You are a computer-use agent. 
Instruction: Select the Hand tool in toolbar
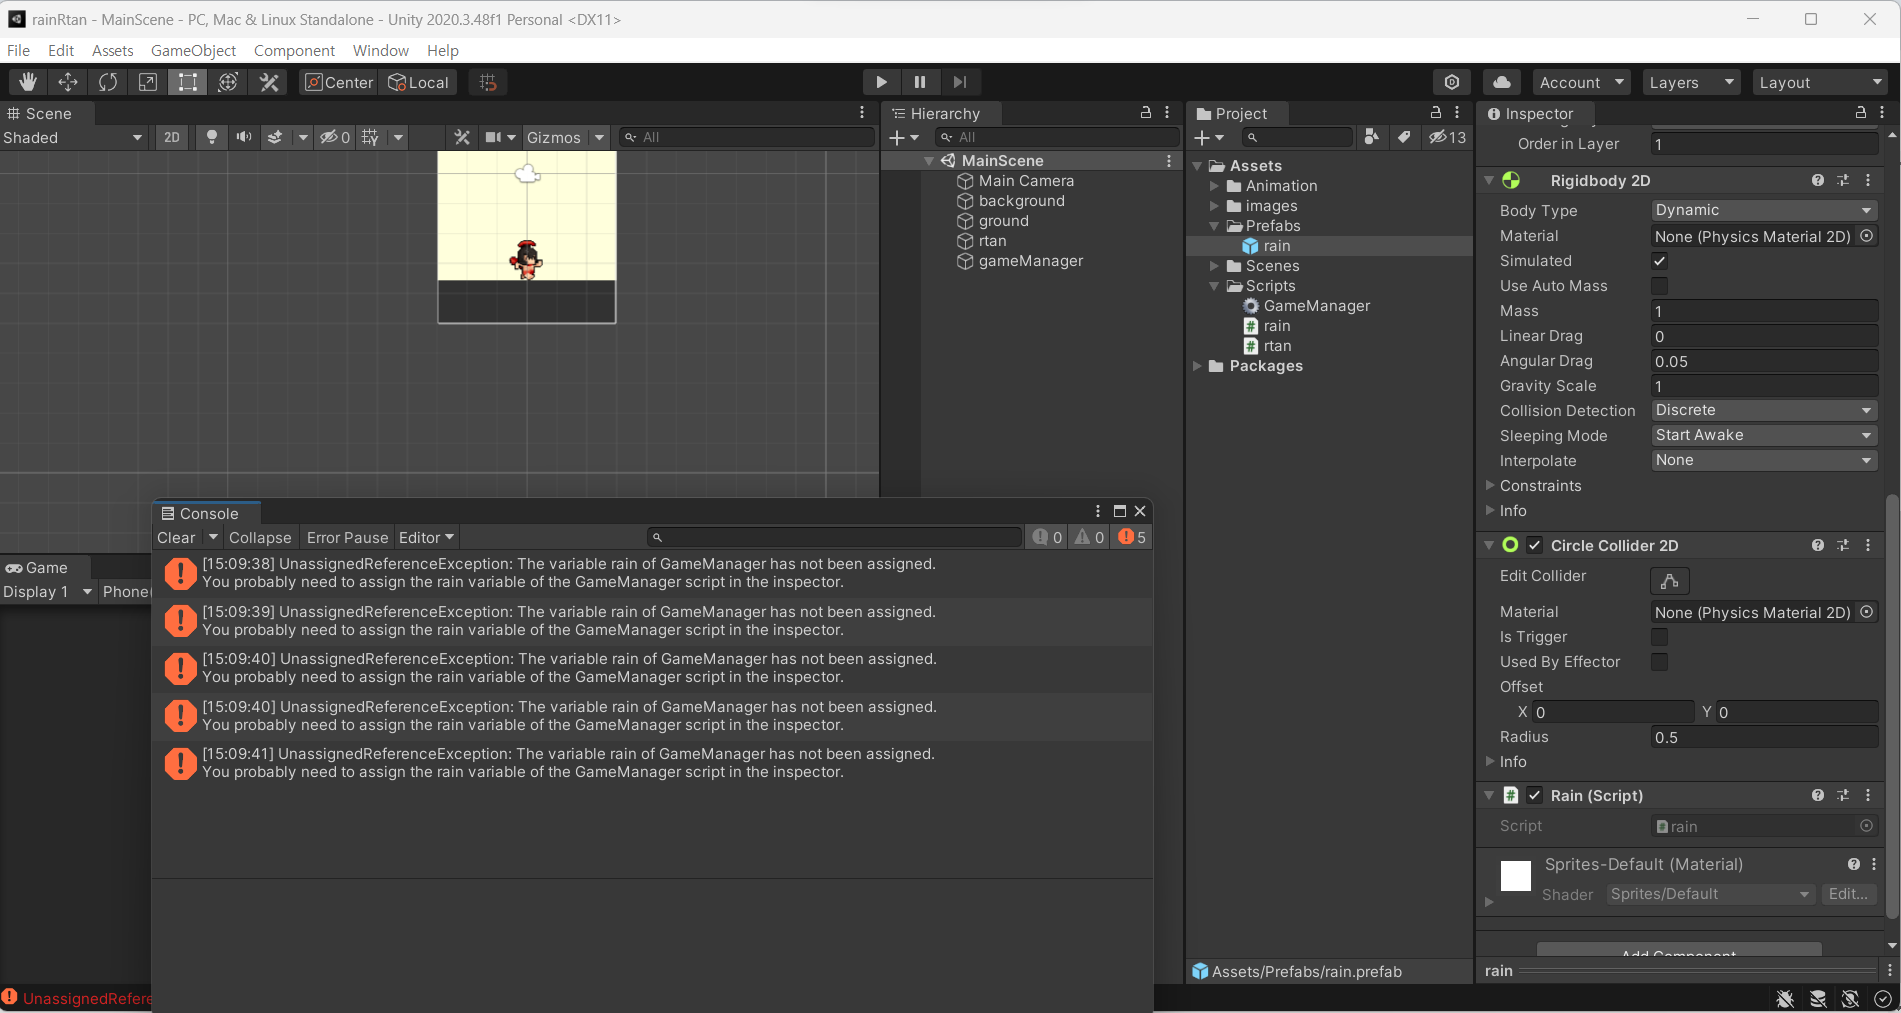28,82
